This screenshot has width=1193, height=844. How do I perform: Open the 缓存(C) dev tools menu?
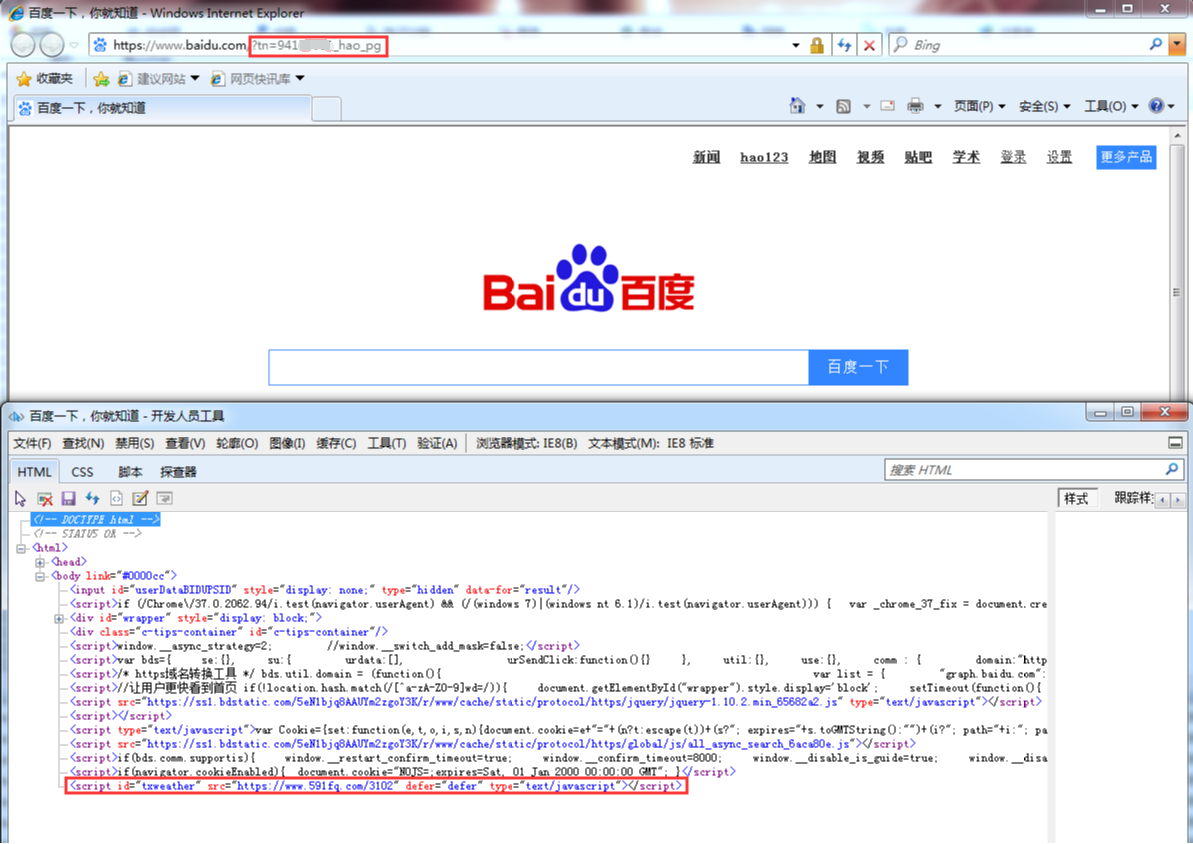click(336, 443)
